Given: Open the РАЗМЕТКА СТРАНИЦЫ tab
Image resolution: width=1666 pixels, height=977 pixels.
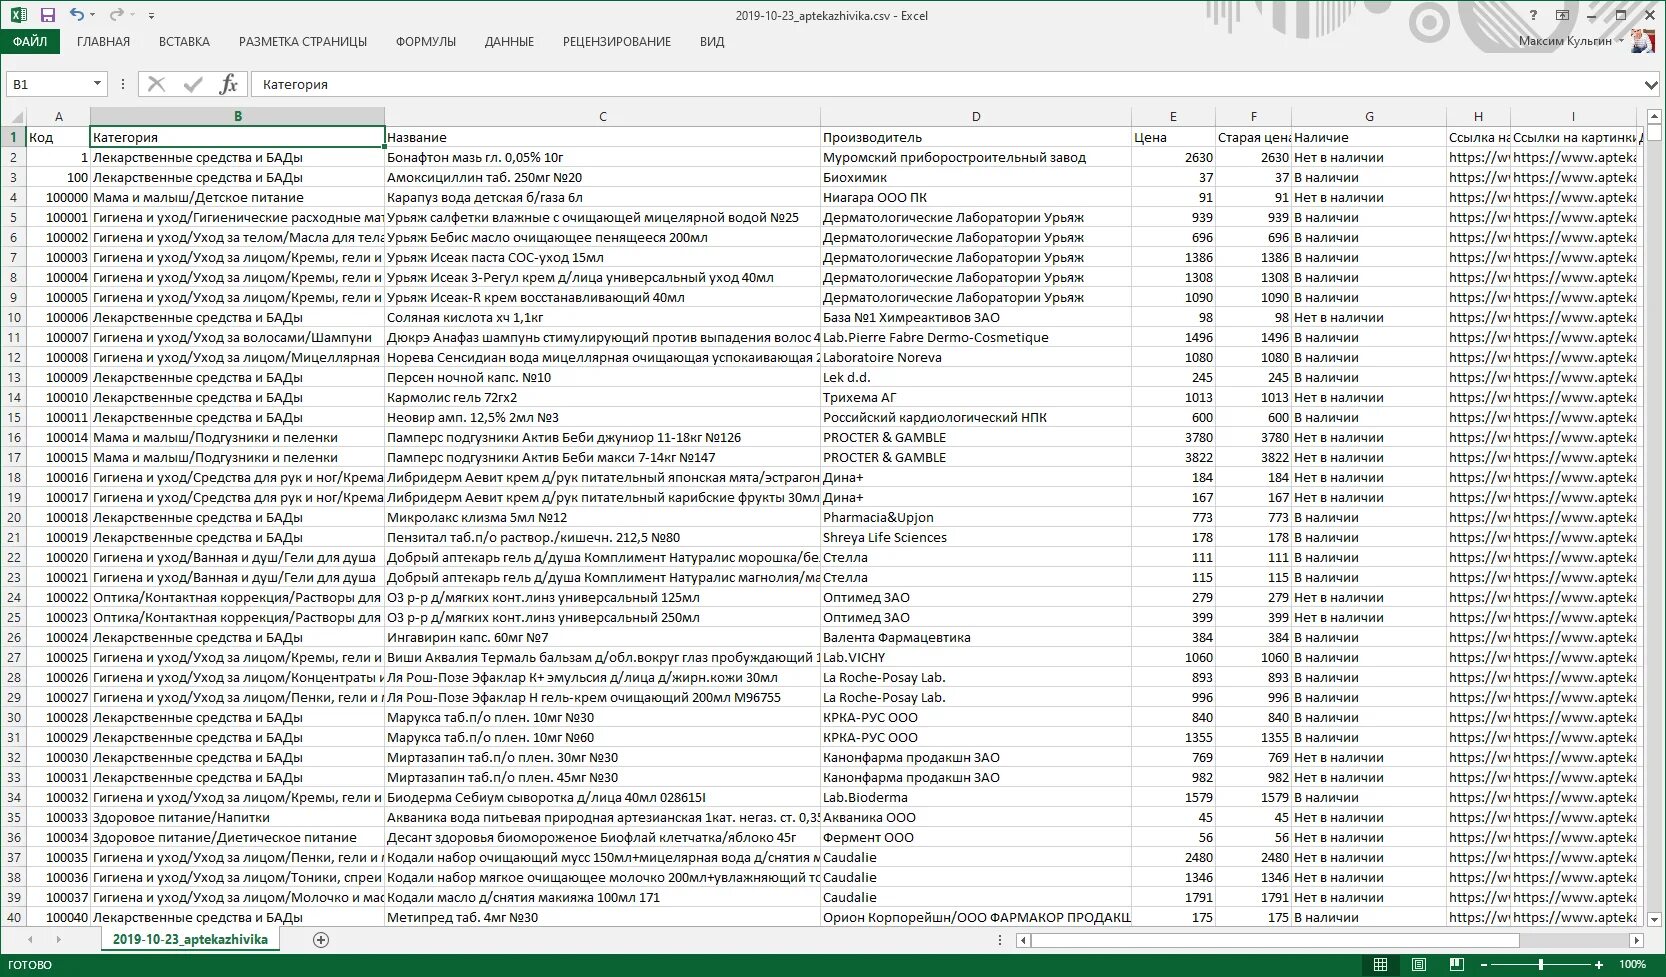Looking at the screenshot, I should pyautogui.click(x=303, y=42).
